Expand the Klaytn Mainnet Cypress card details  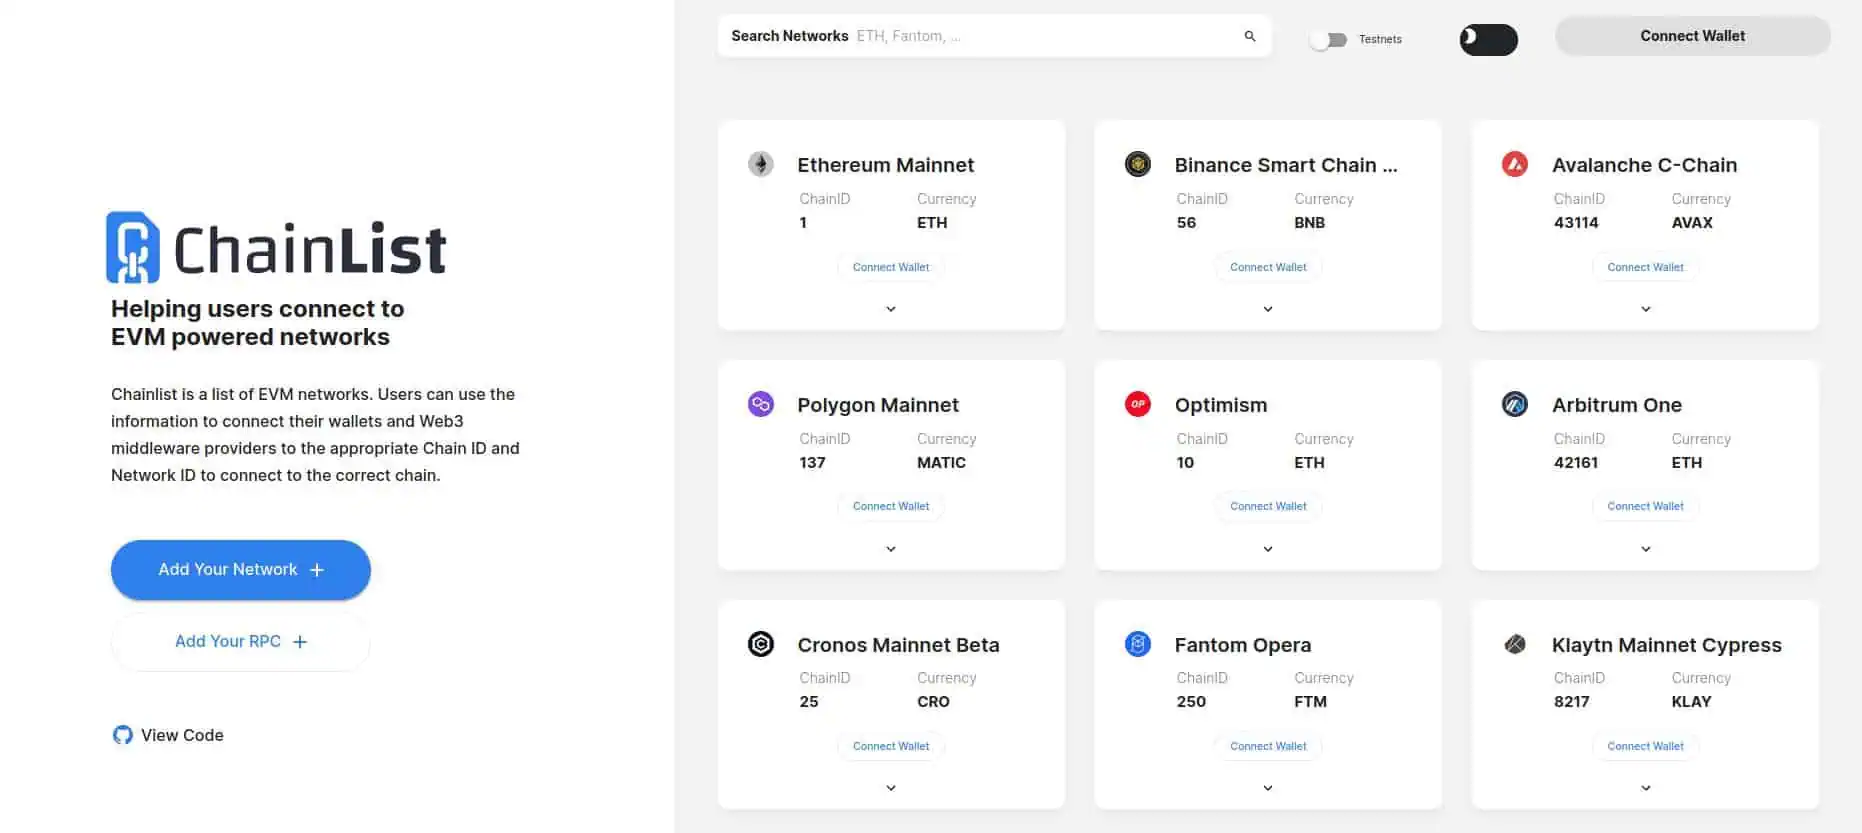point(1646,788)
